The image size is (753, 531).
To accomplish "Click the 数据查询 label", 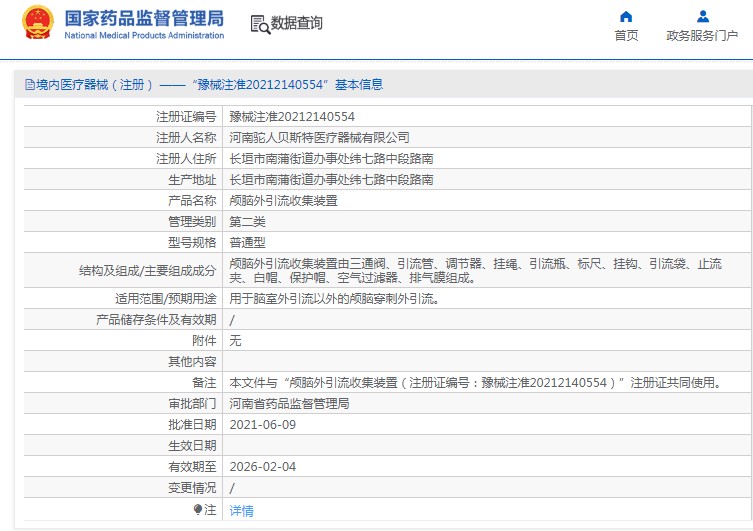I will pos(296,23).
